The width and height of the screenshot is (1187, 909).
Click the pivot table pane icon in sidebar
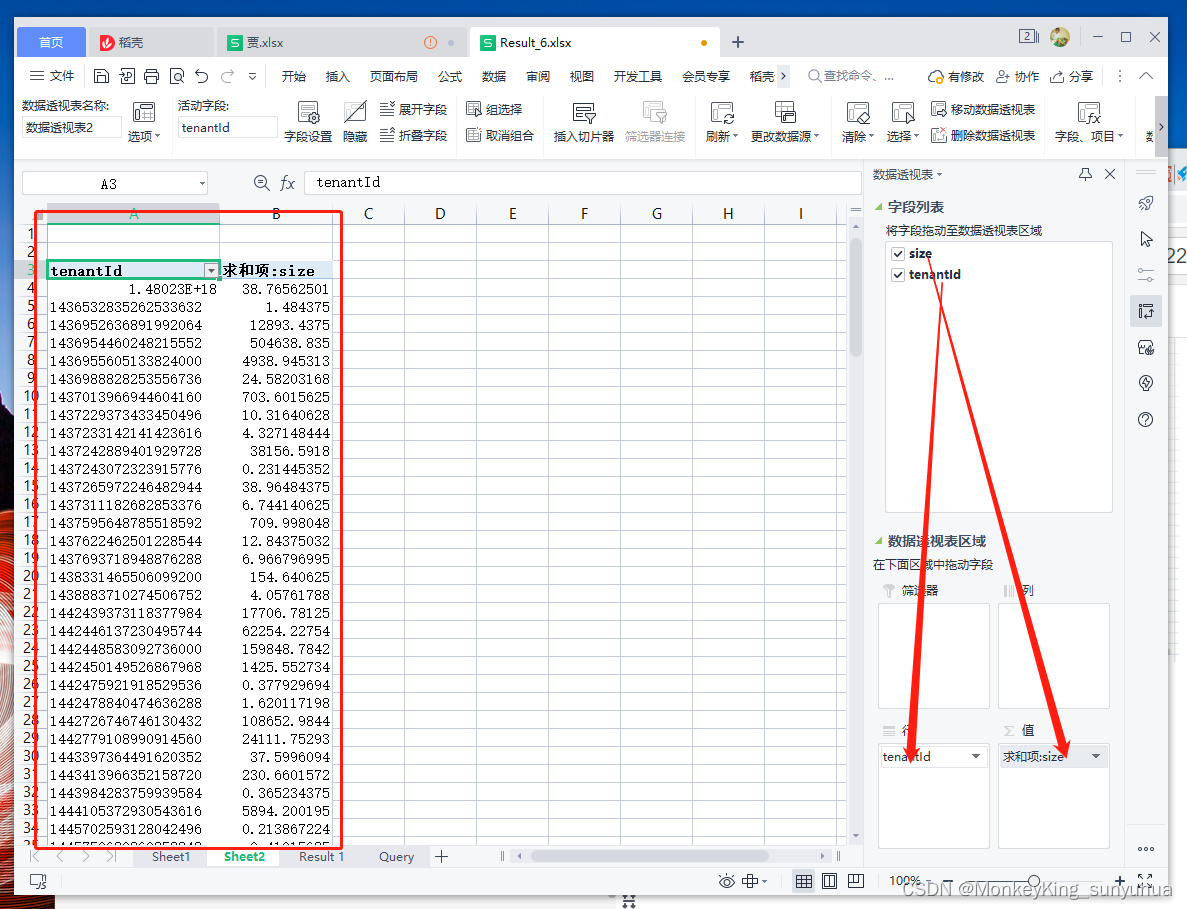click(x=1146, y=311)
